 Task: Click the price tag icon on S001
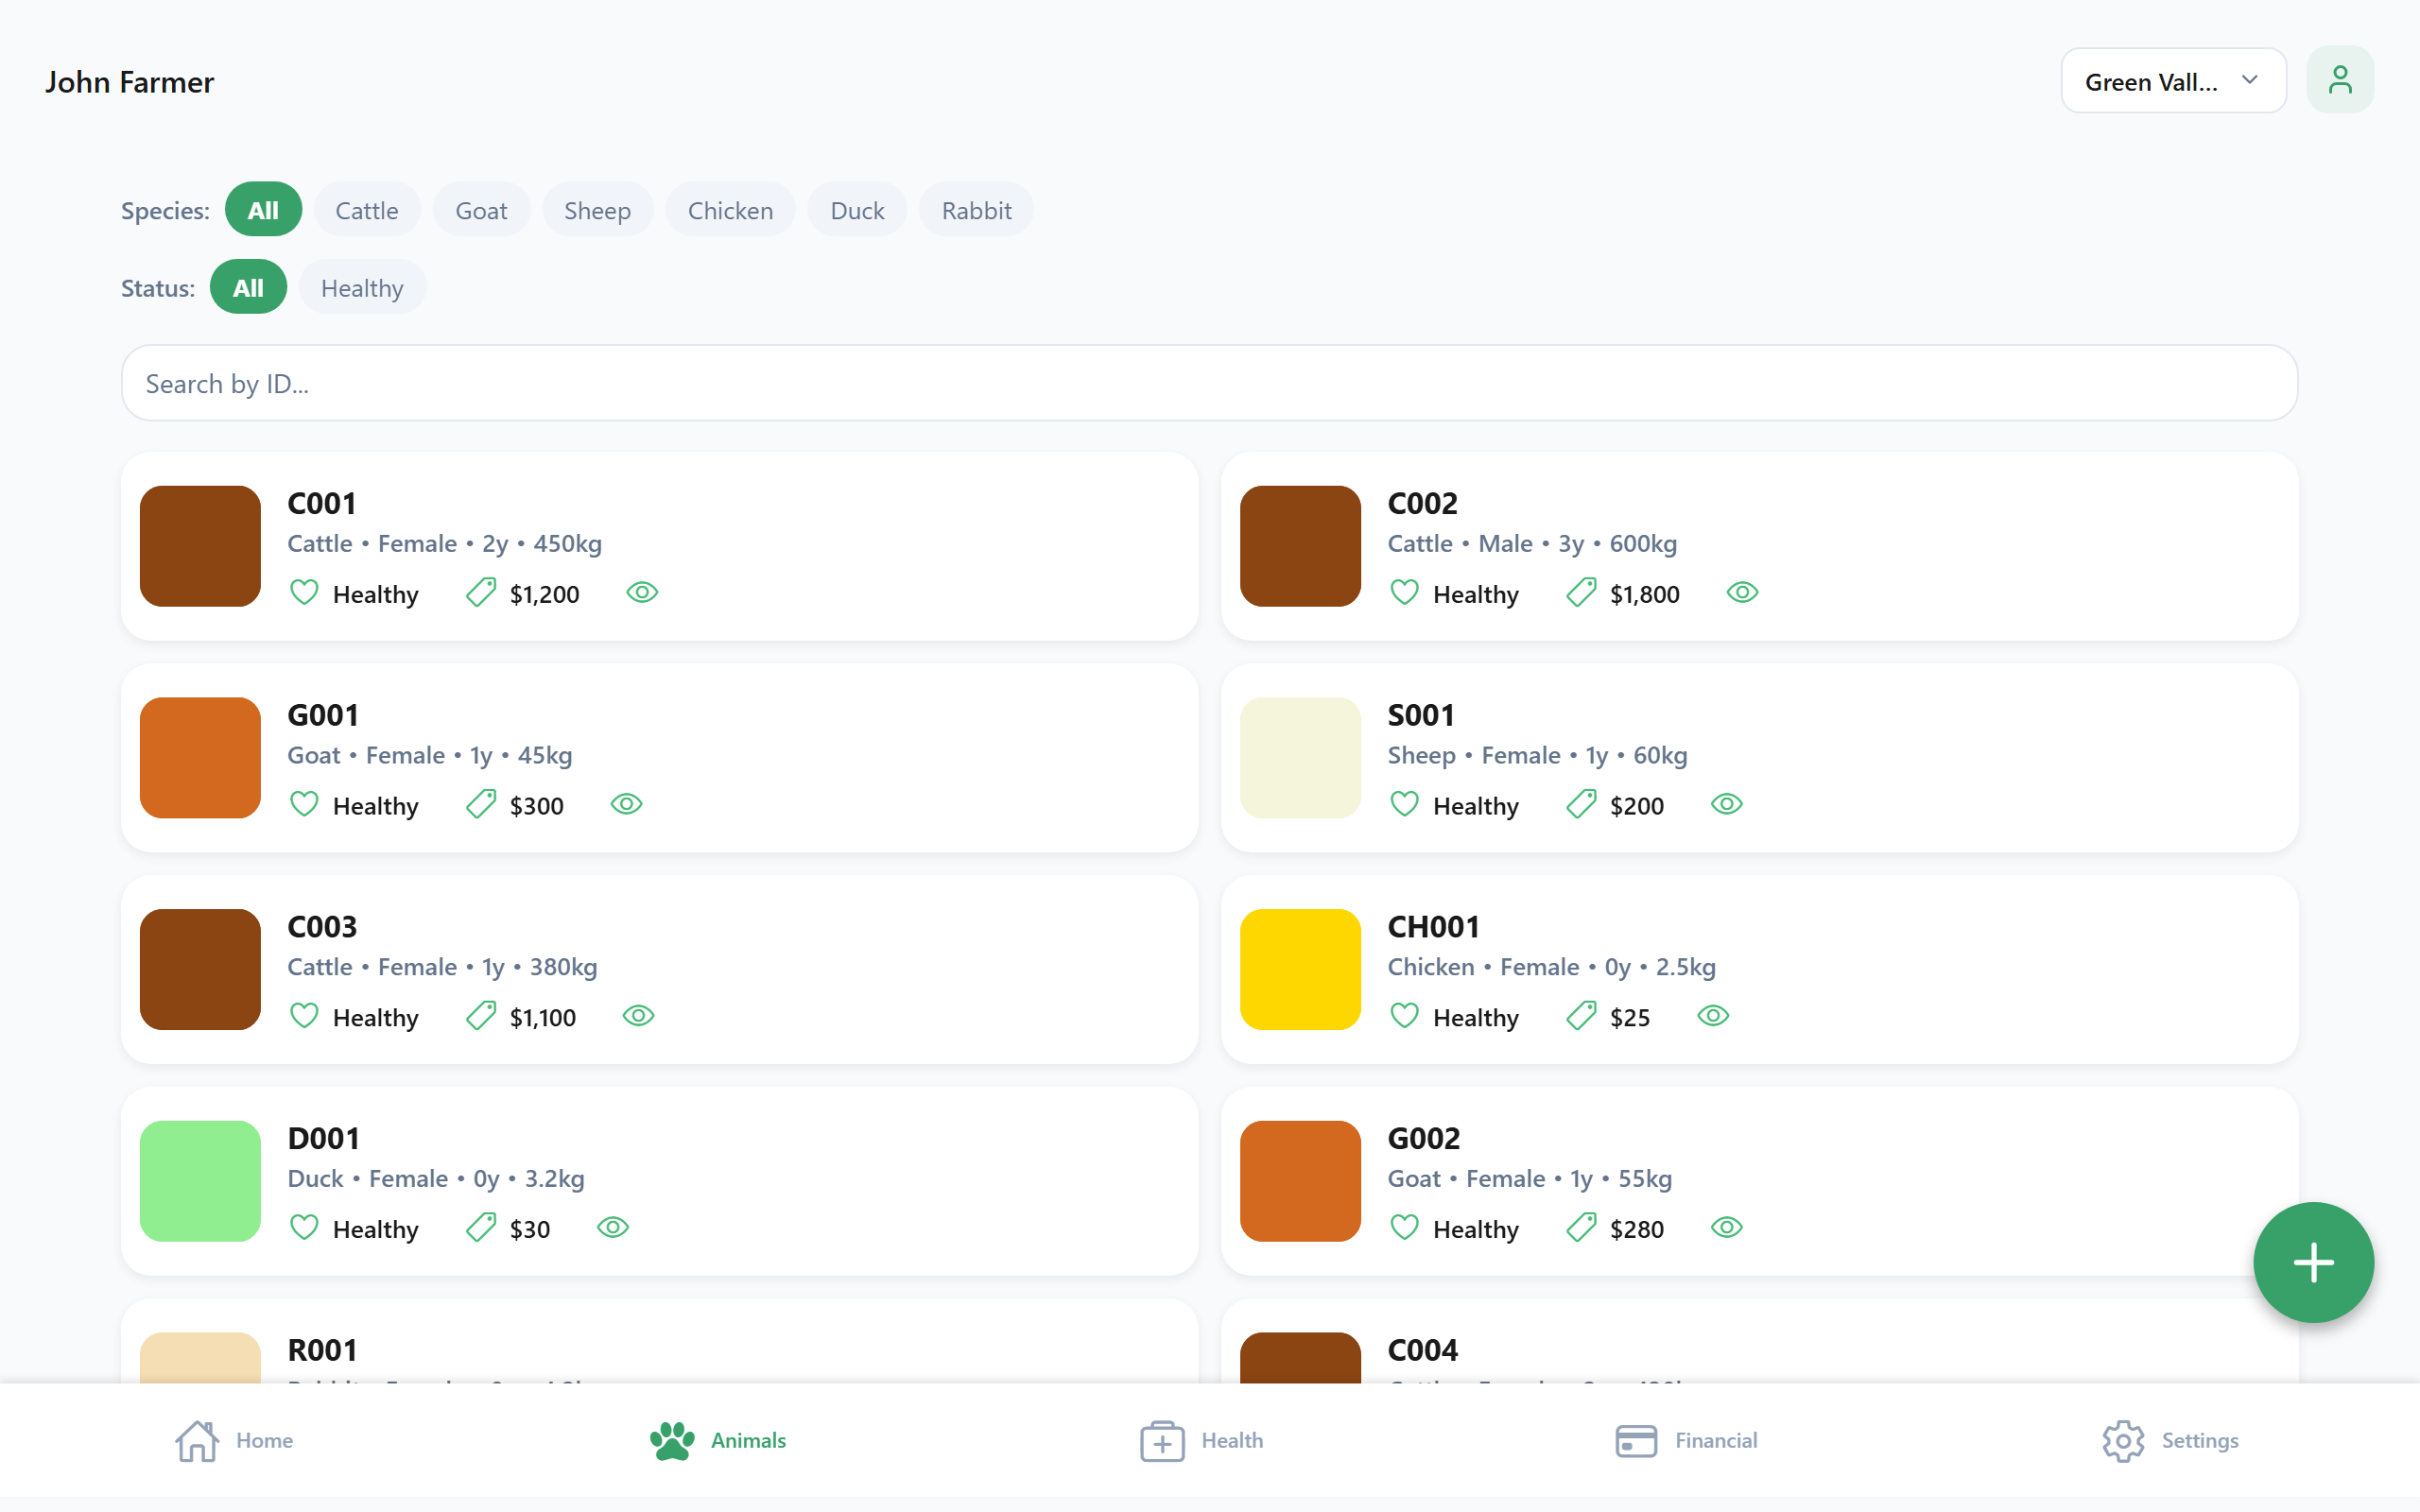pyautogui.click(x=1581, y=804)
